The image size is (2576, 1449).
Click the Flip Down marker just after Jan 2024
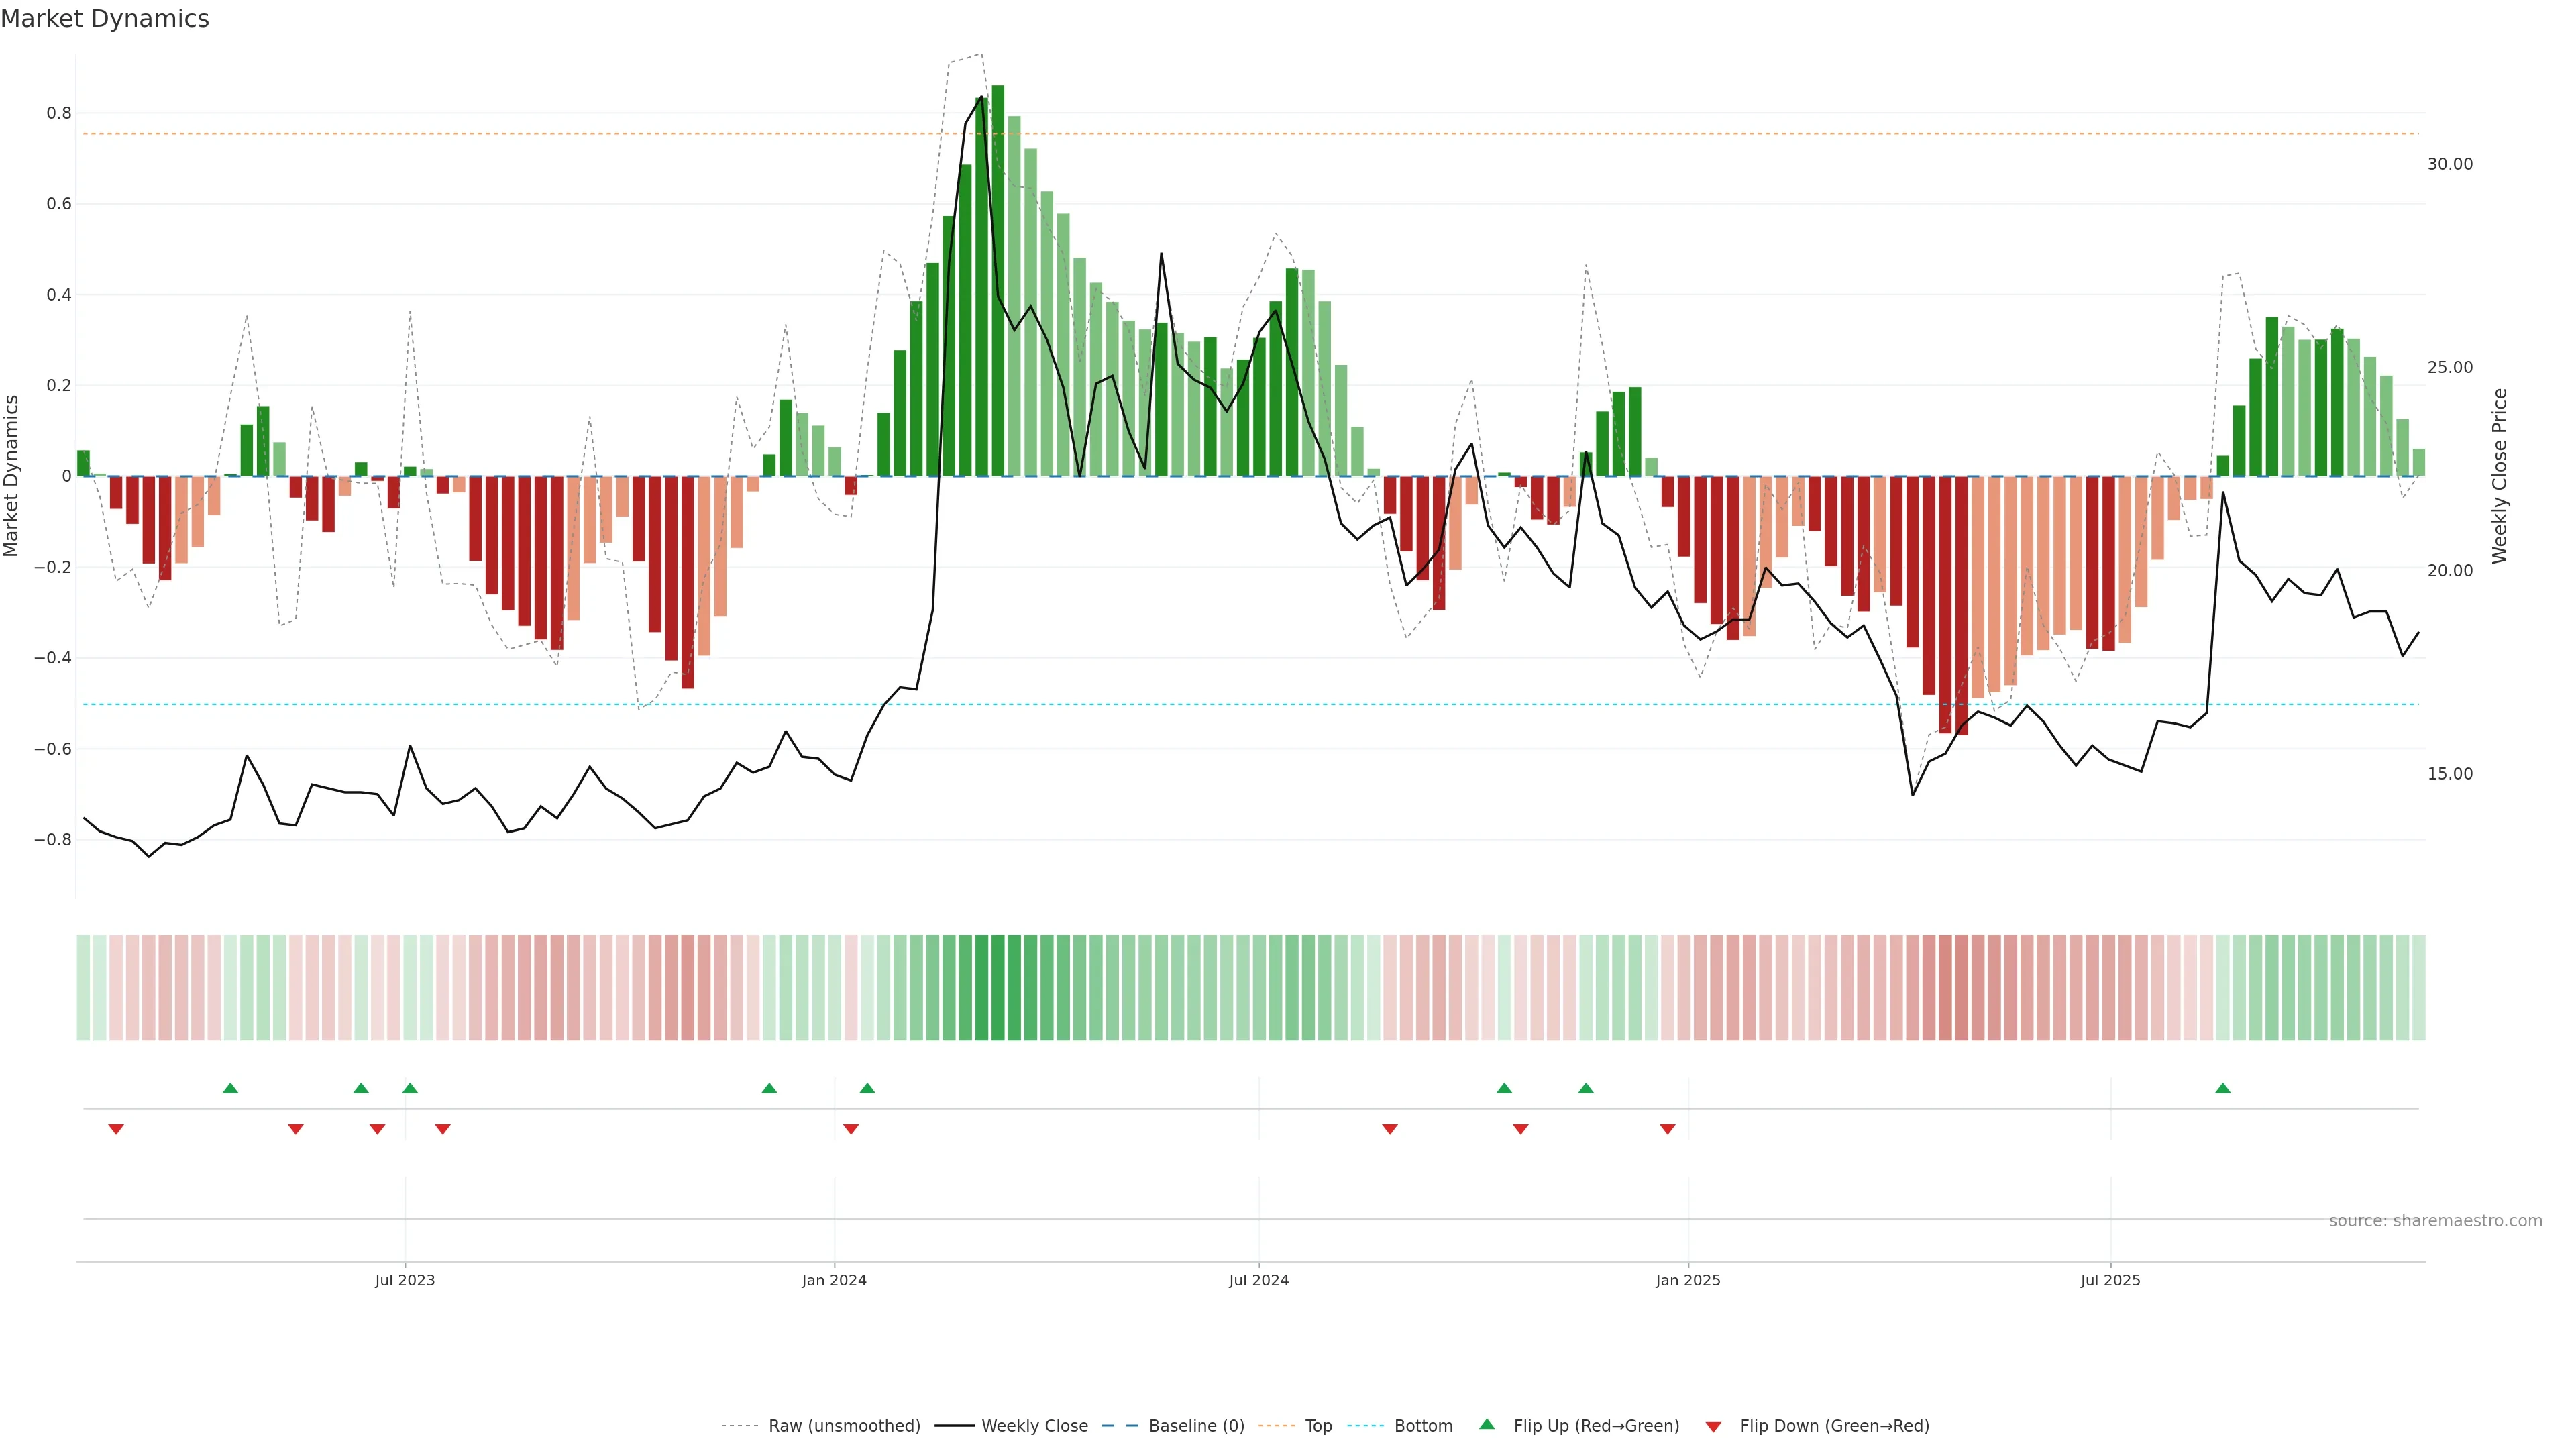pos(851,1129)
